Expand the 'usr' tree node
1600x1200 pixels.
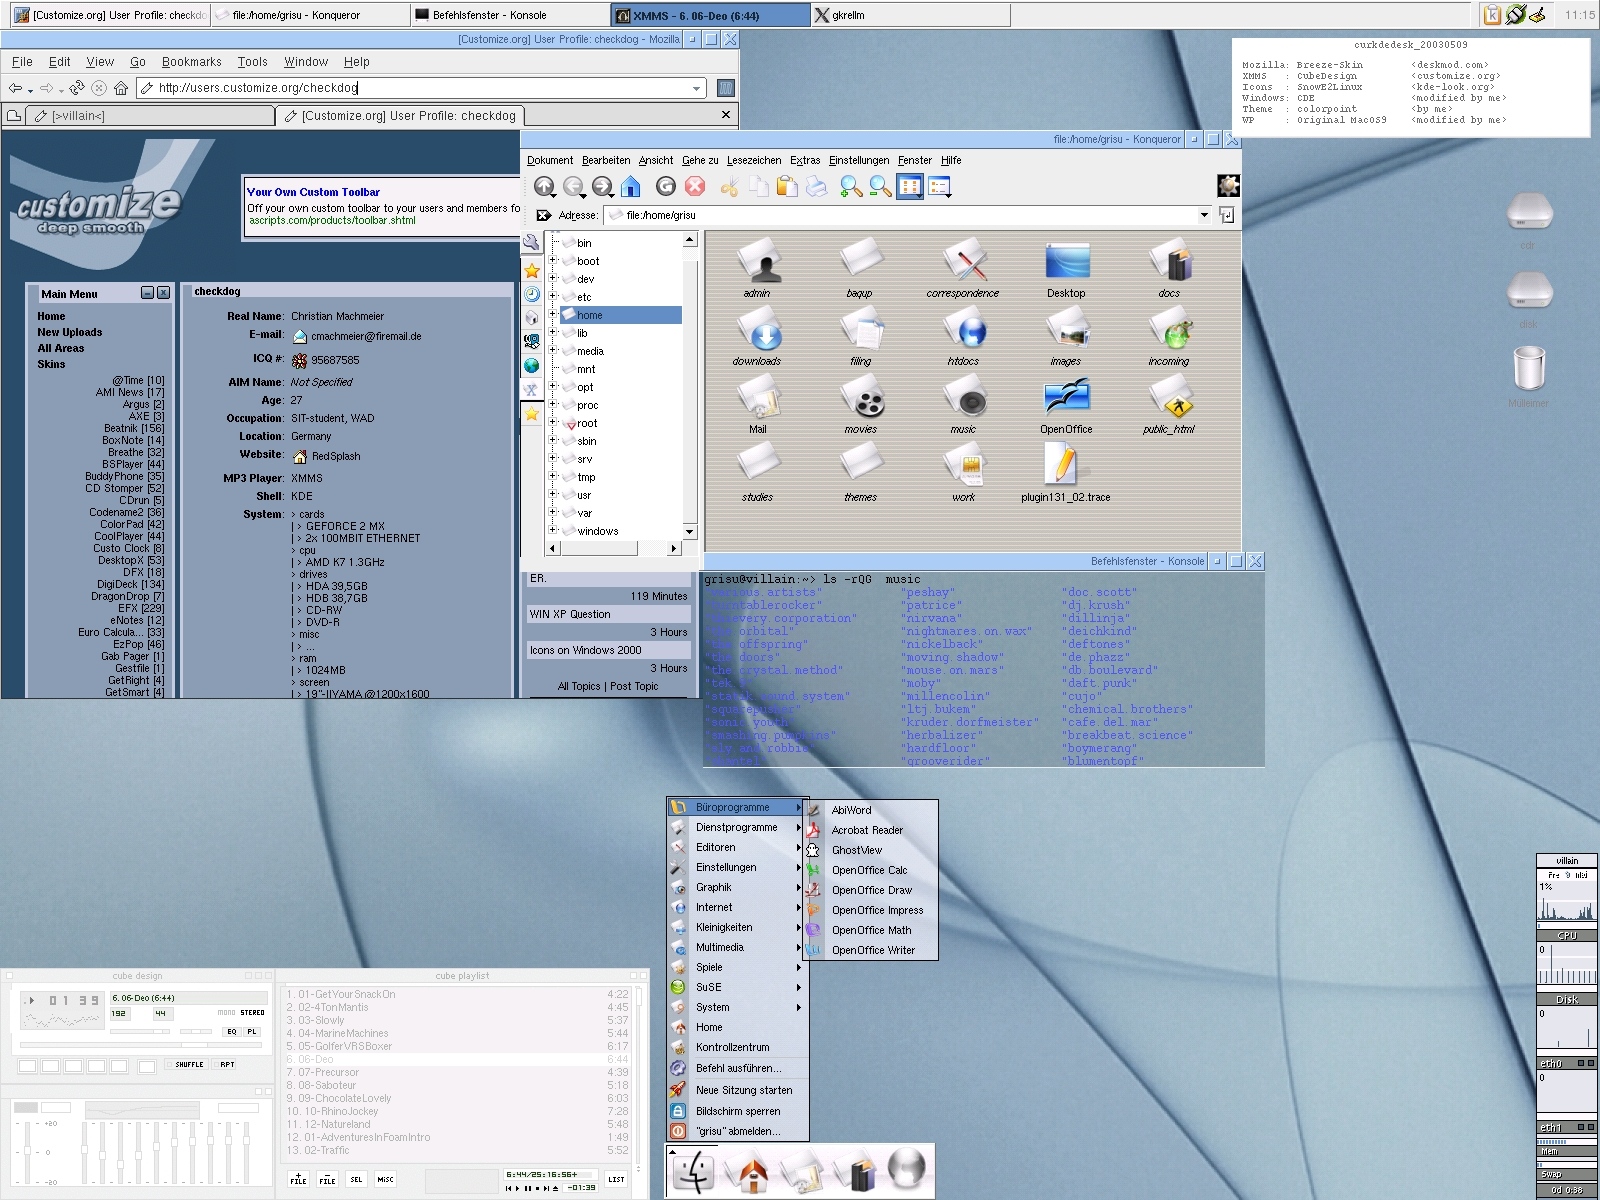(552, 494)
